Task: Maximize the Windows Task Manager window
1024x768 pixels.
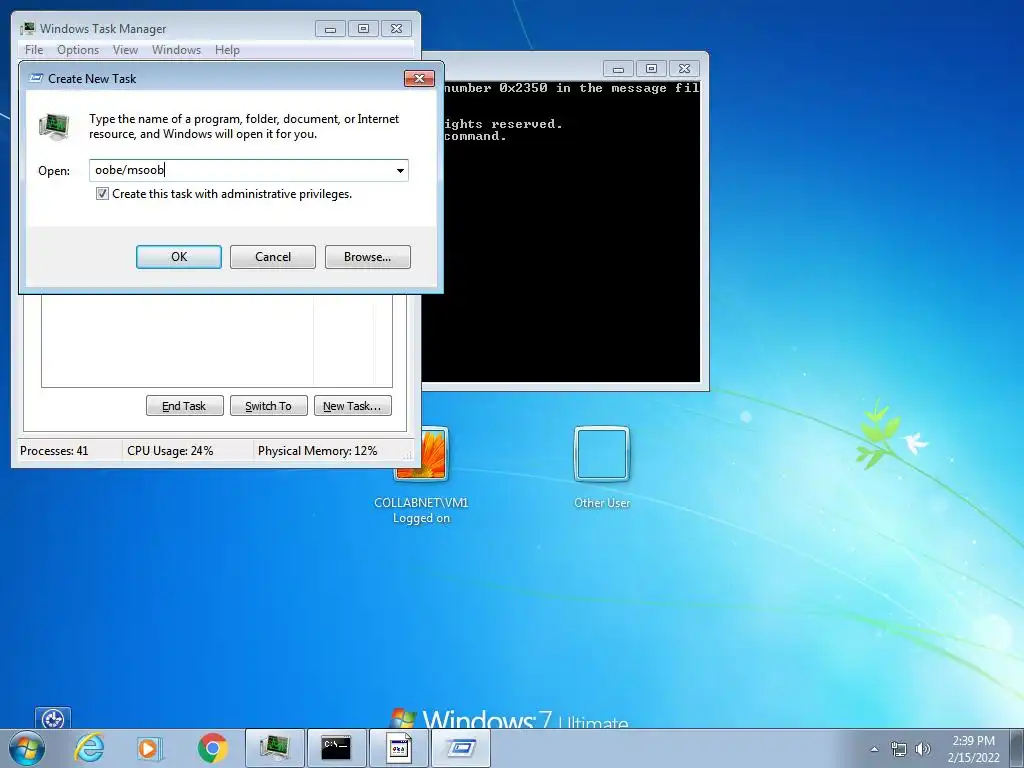Action: tap(364, 29)
